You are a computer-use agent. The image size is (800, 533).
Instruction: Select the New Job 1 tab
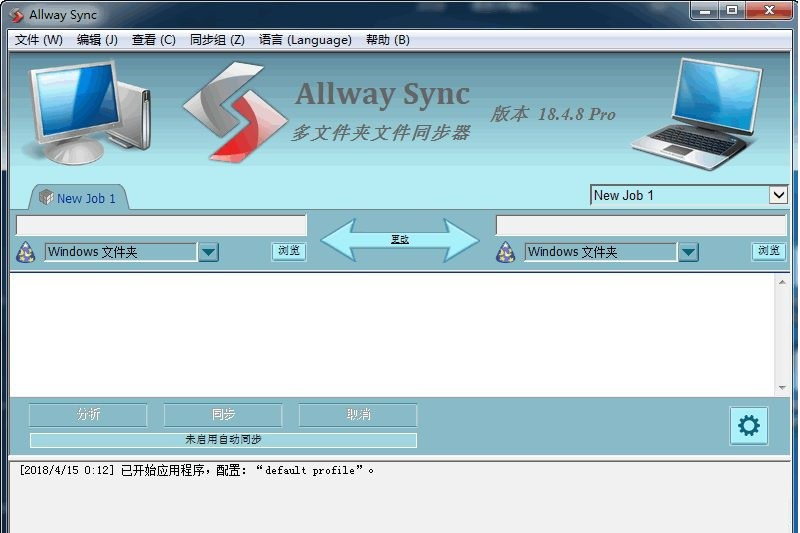(x=79, y=198)
